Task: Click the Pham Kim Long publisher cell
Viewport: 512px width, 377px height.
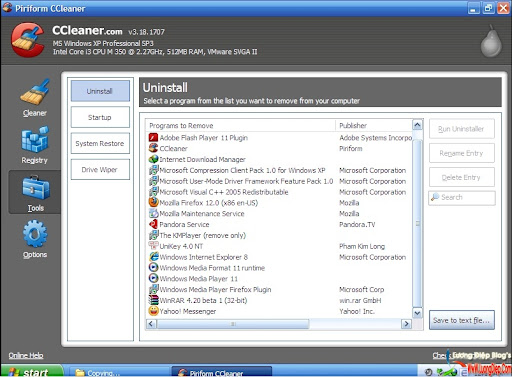Action: pyautogui.click(x=362, y=246)
